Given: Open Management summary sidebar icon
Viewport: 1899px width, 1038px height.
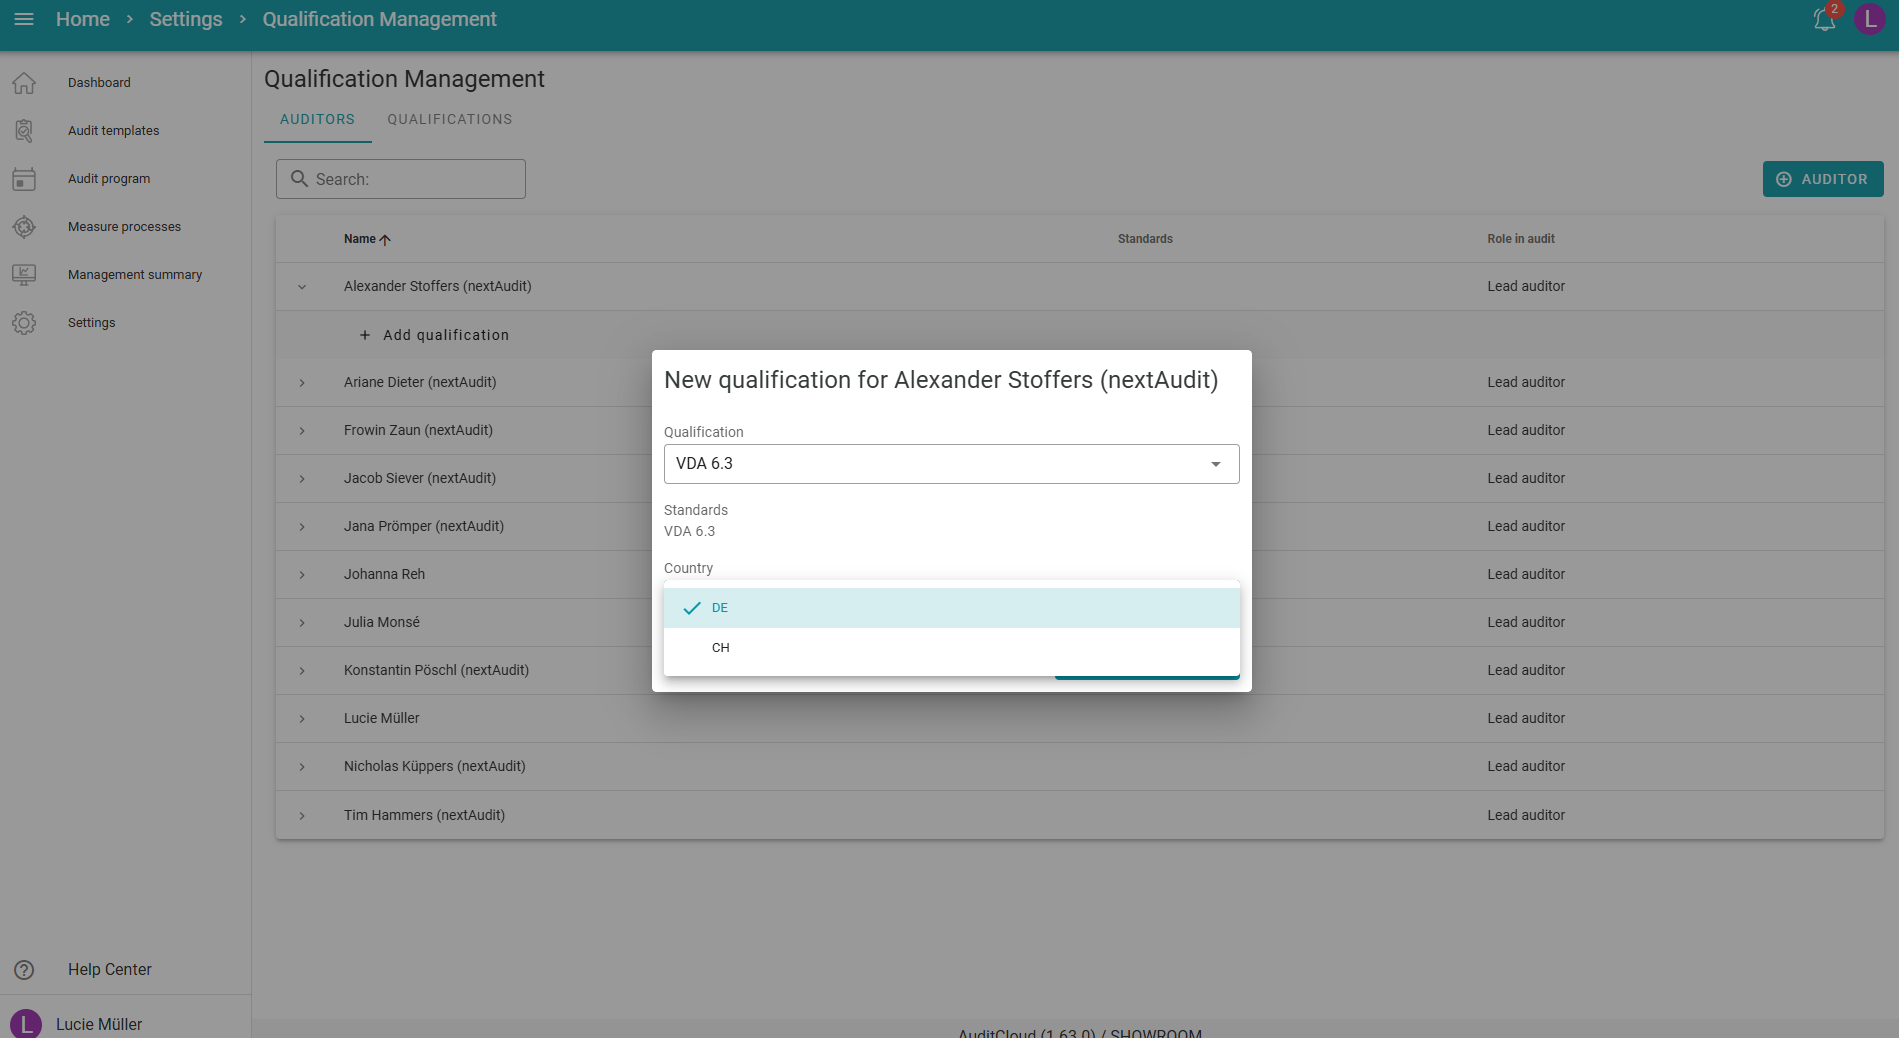Looking at the screenshot, I should (x=24, y=275).
